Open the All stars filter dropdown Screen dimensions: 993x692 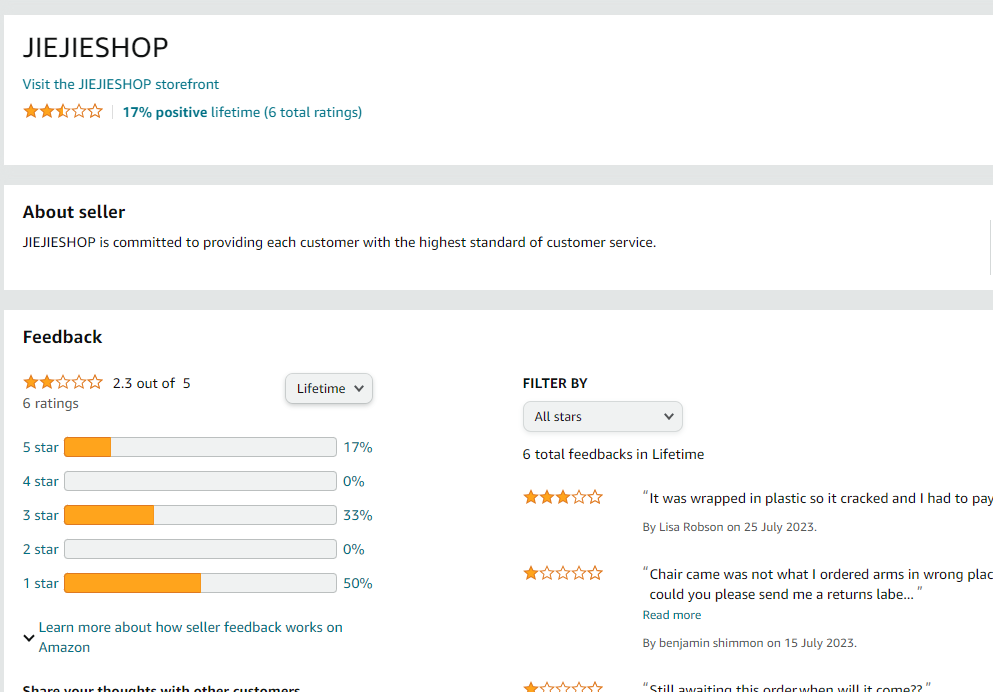point(602,417)
